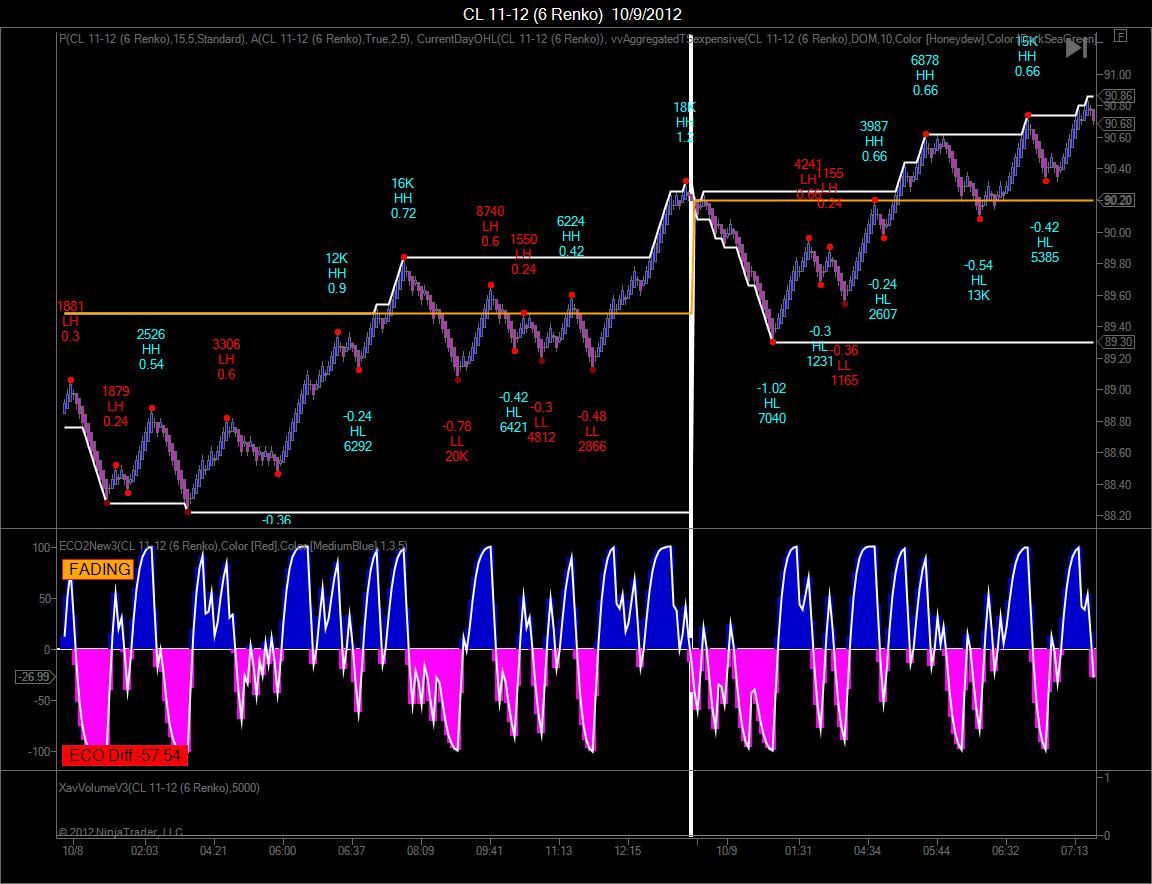
Task: Select the 90.86 price marker
Action: coord(1117,96)
